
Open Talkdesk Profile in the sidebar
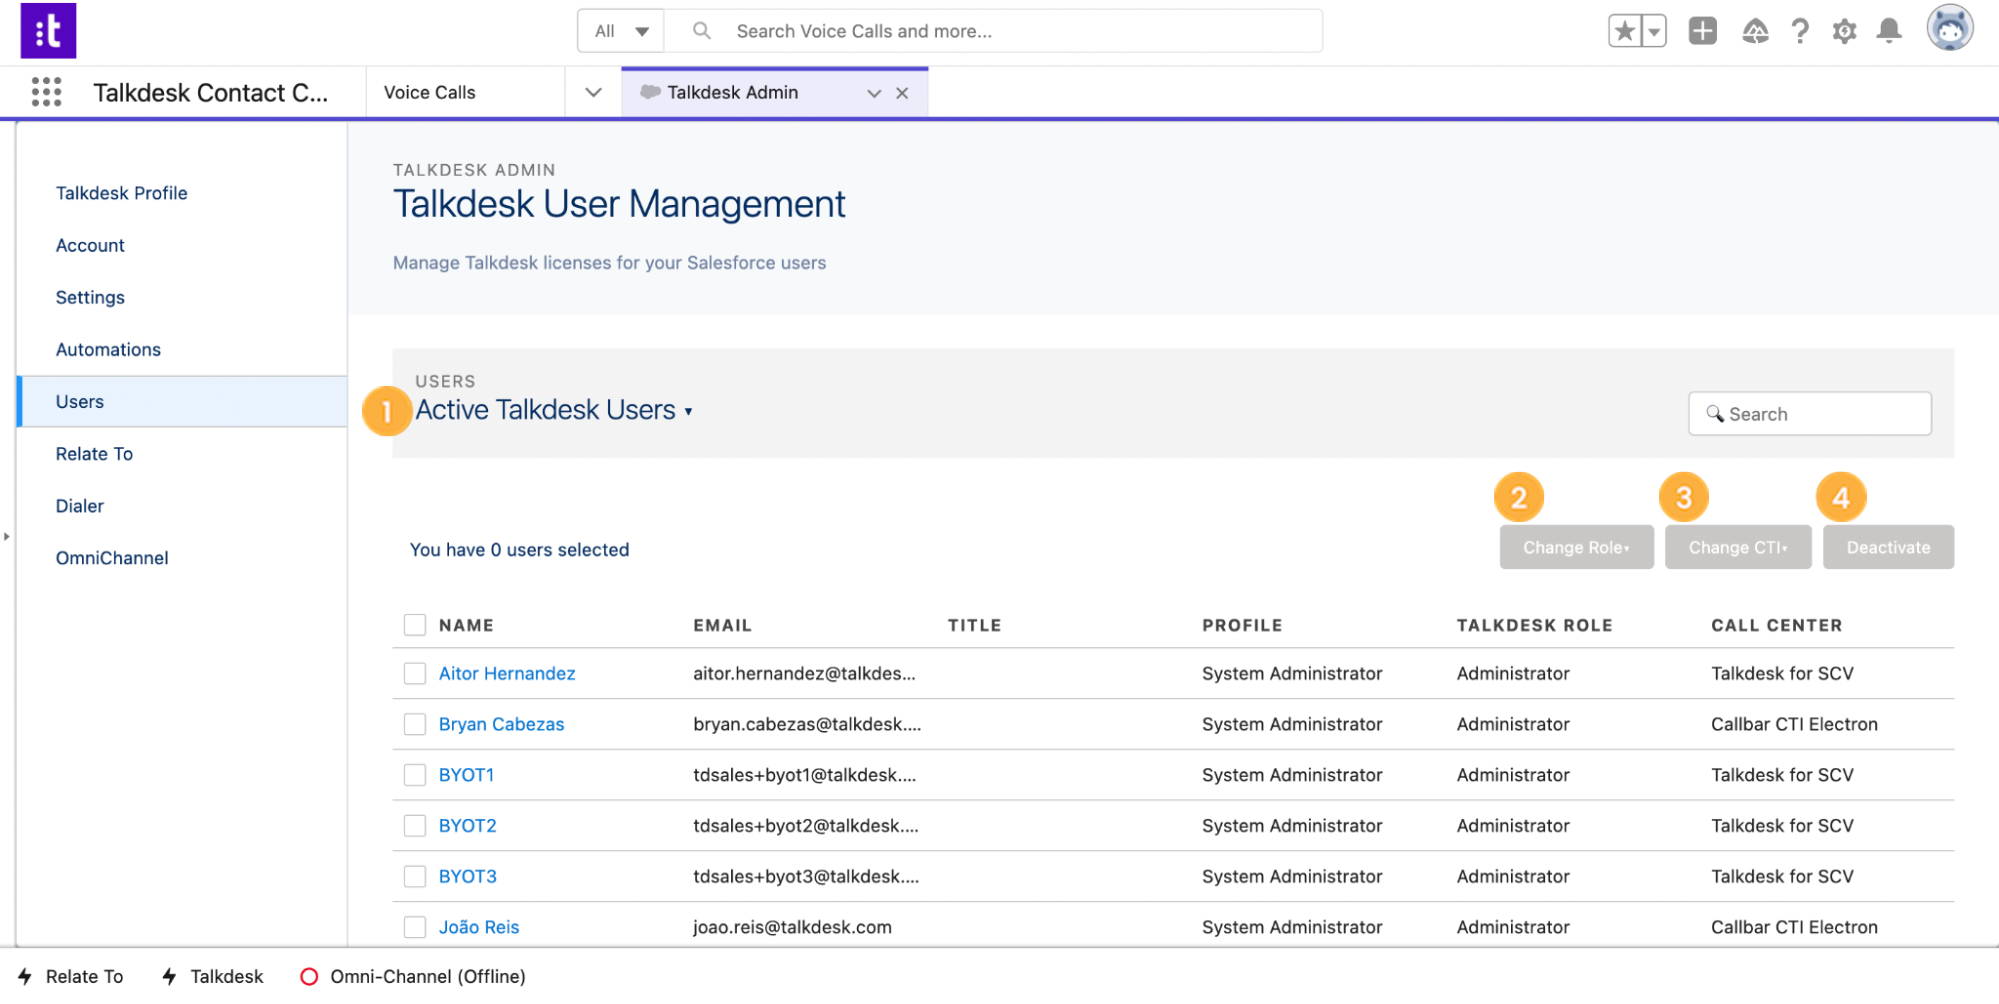121,193
